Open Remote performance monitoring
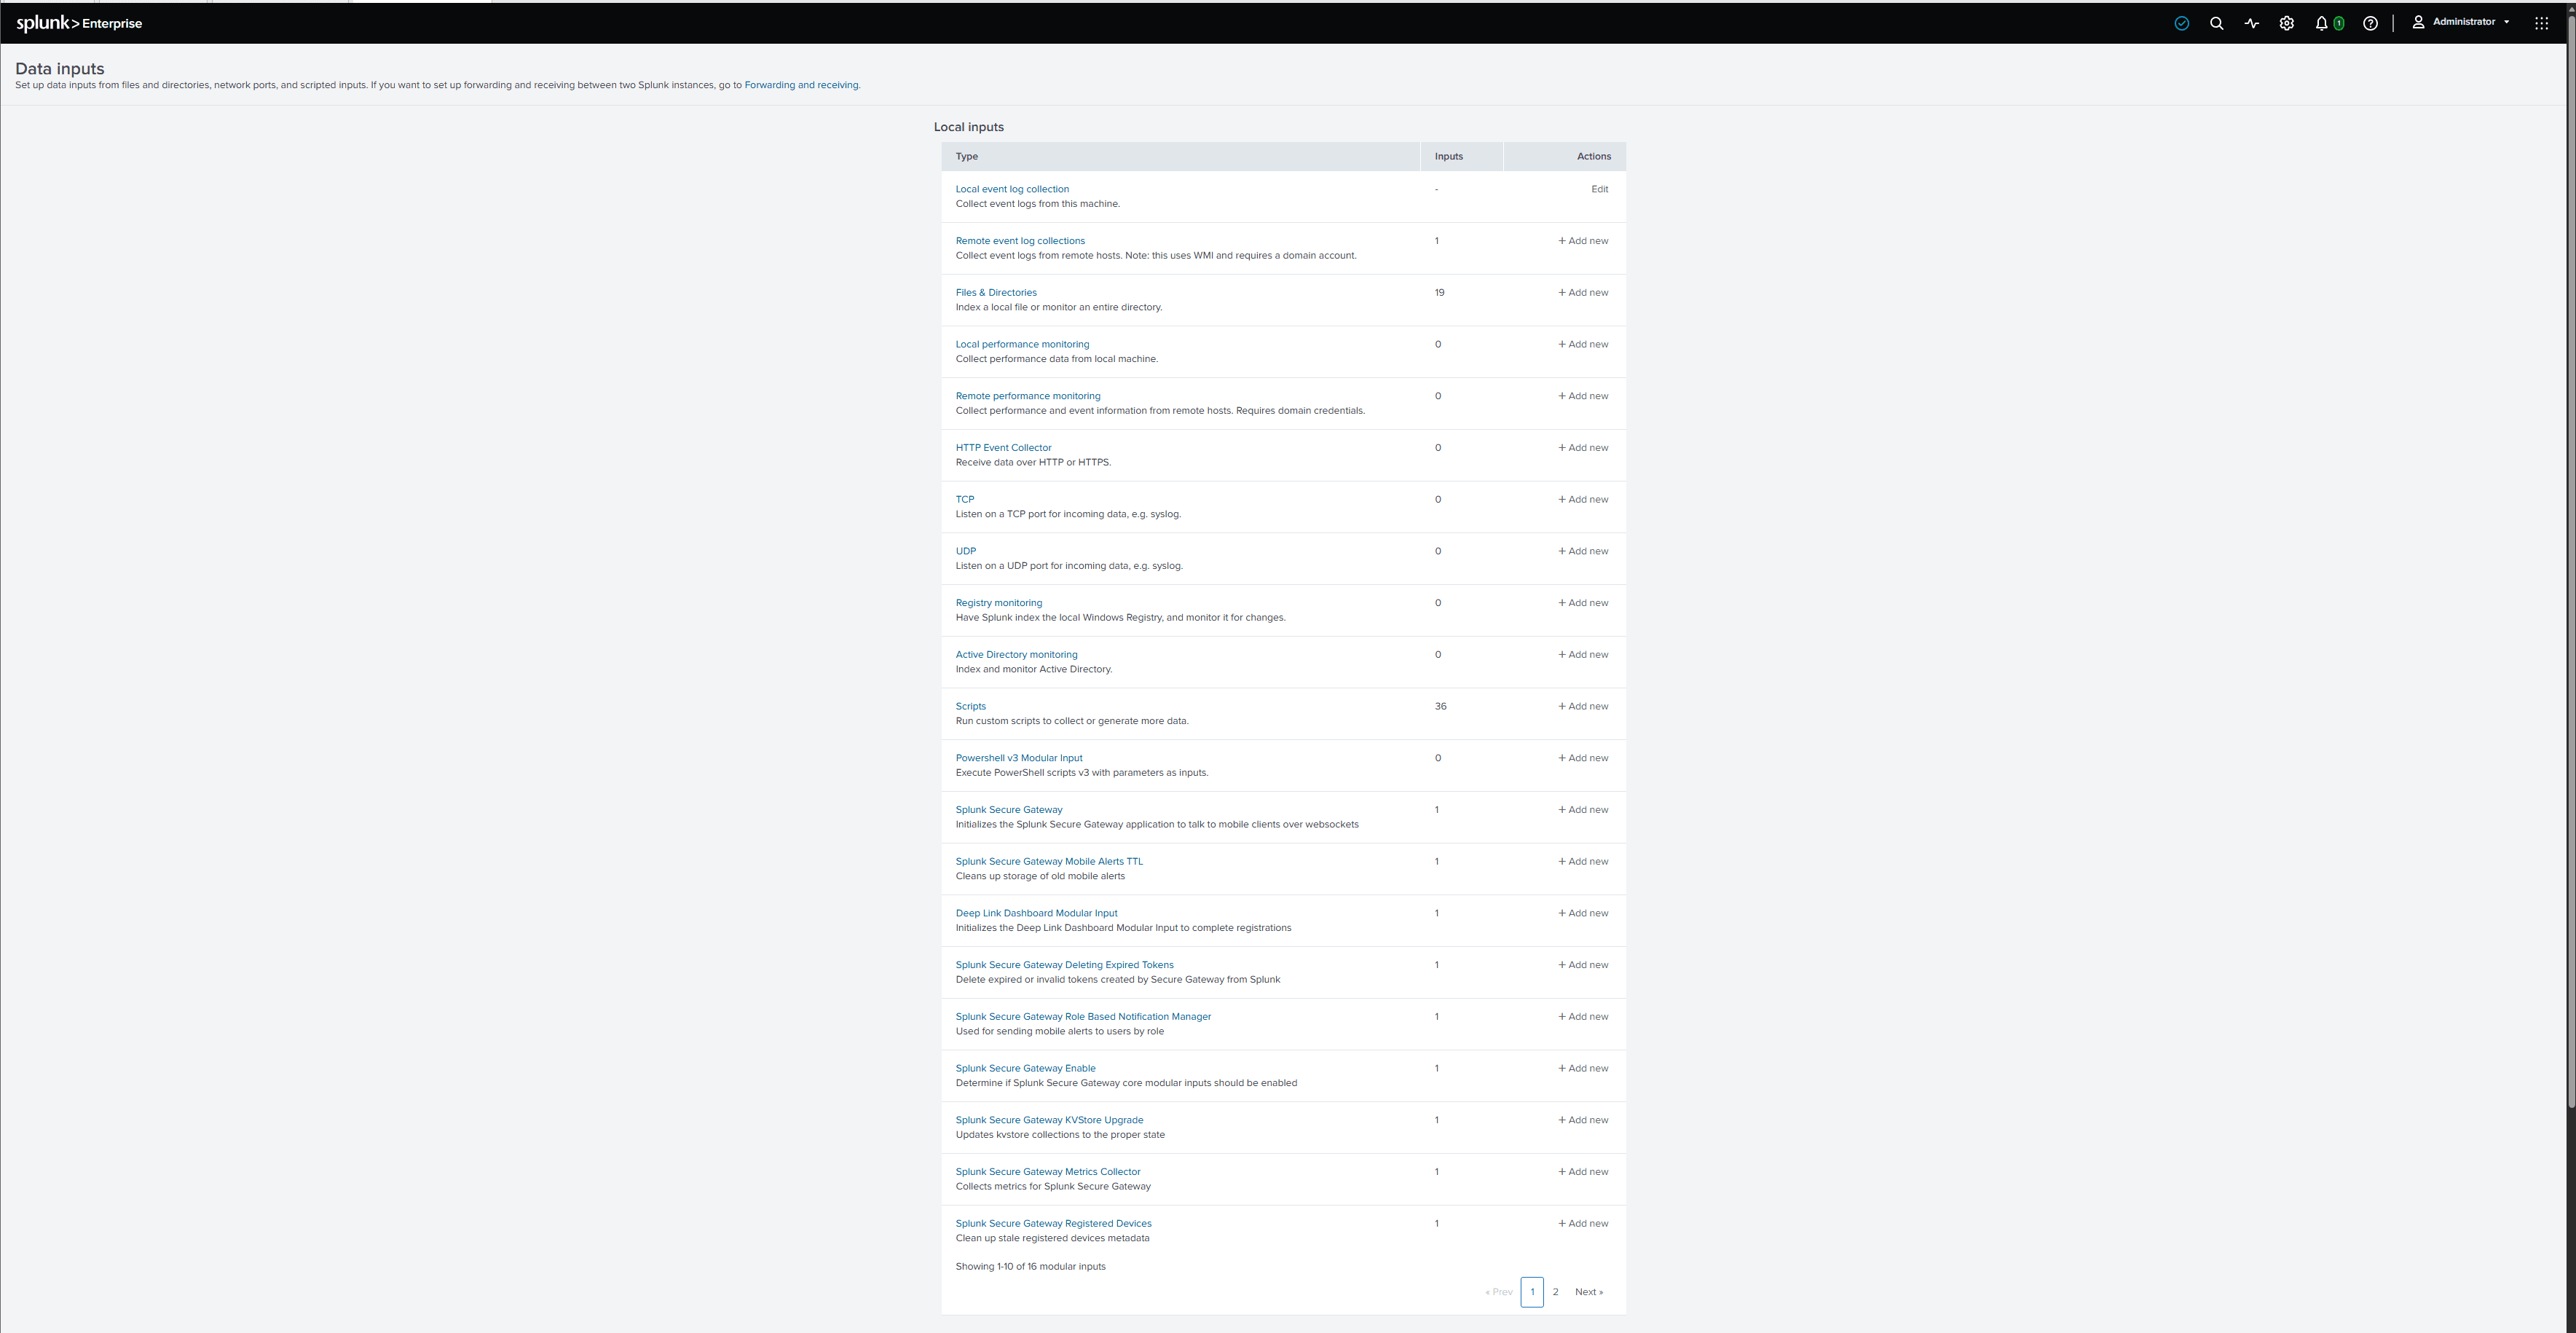2576x1333 pixels. [1028, 396]
